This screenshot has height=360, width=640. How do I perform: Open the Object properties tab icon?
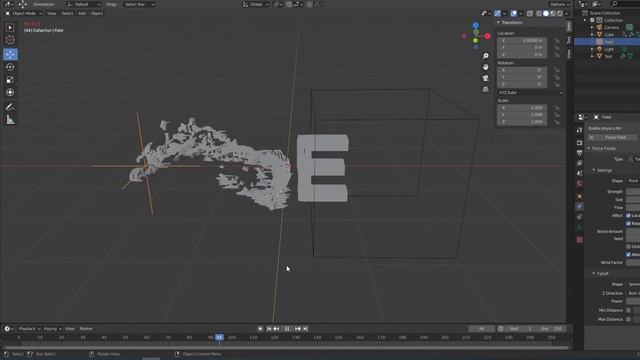(x=579, y=196)
